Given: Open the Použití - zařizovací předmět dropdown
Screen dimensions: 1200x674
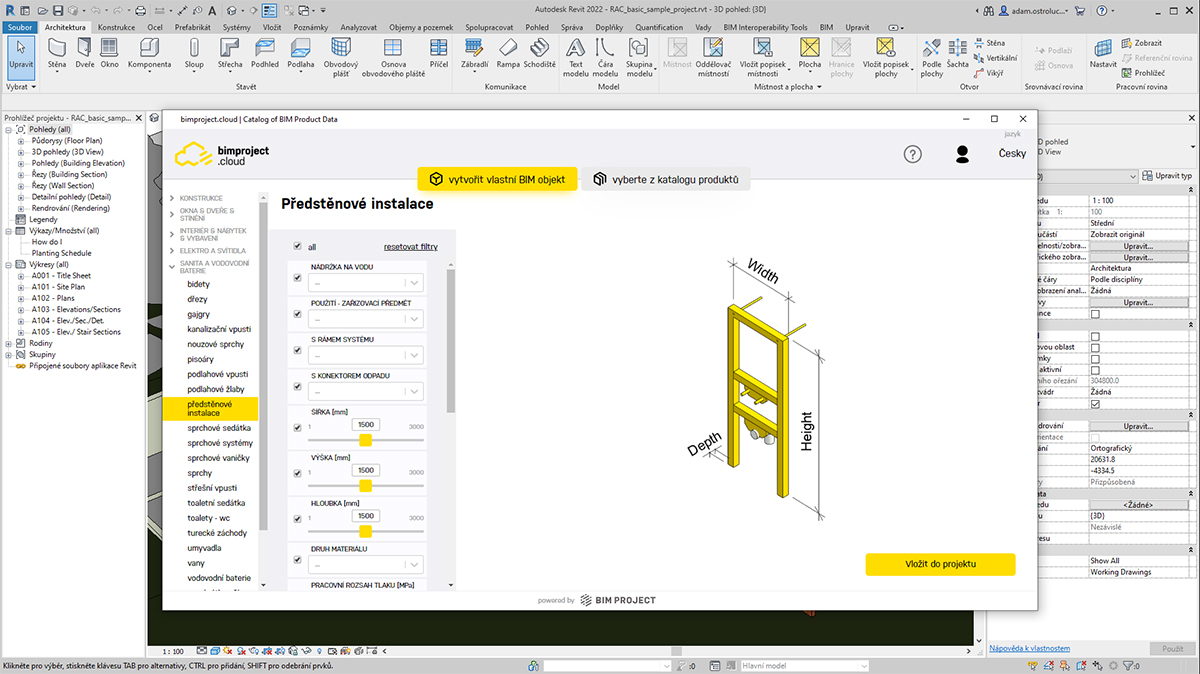Looking at the screenshot, I should pyautogui.click(x=366, y=319).
